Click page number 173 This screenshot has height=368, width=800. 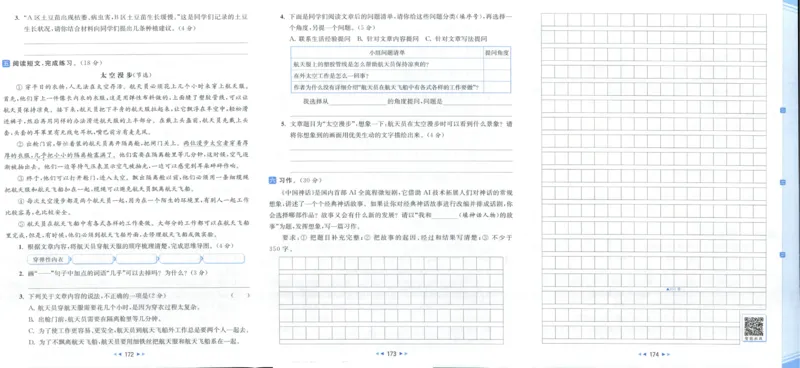[x=391, y=353]
